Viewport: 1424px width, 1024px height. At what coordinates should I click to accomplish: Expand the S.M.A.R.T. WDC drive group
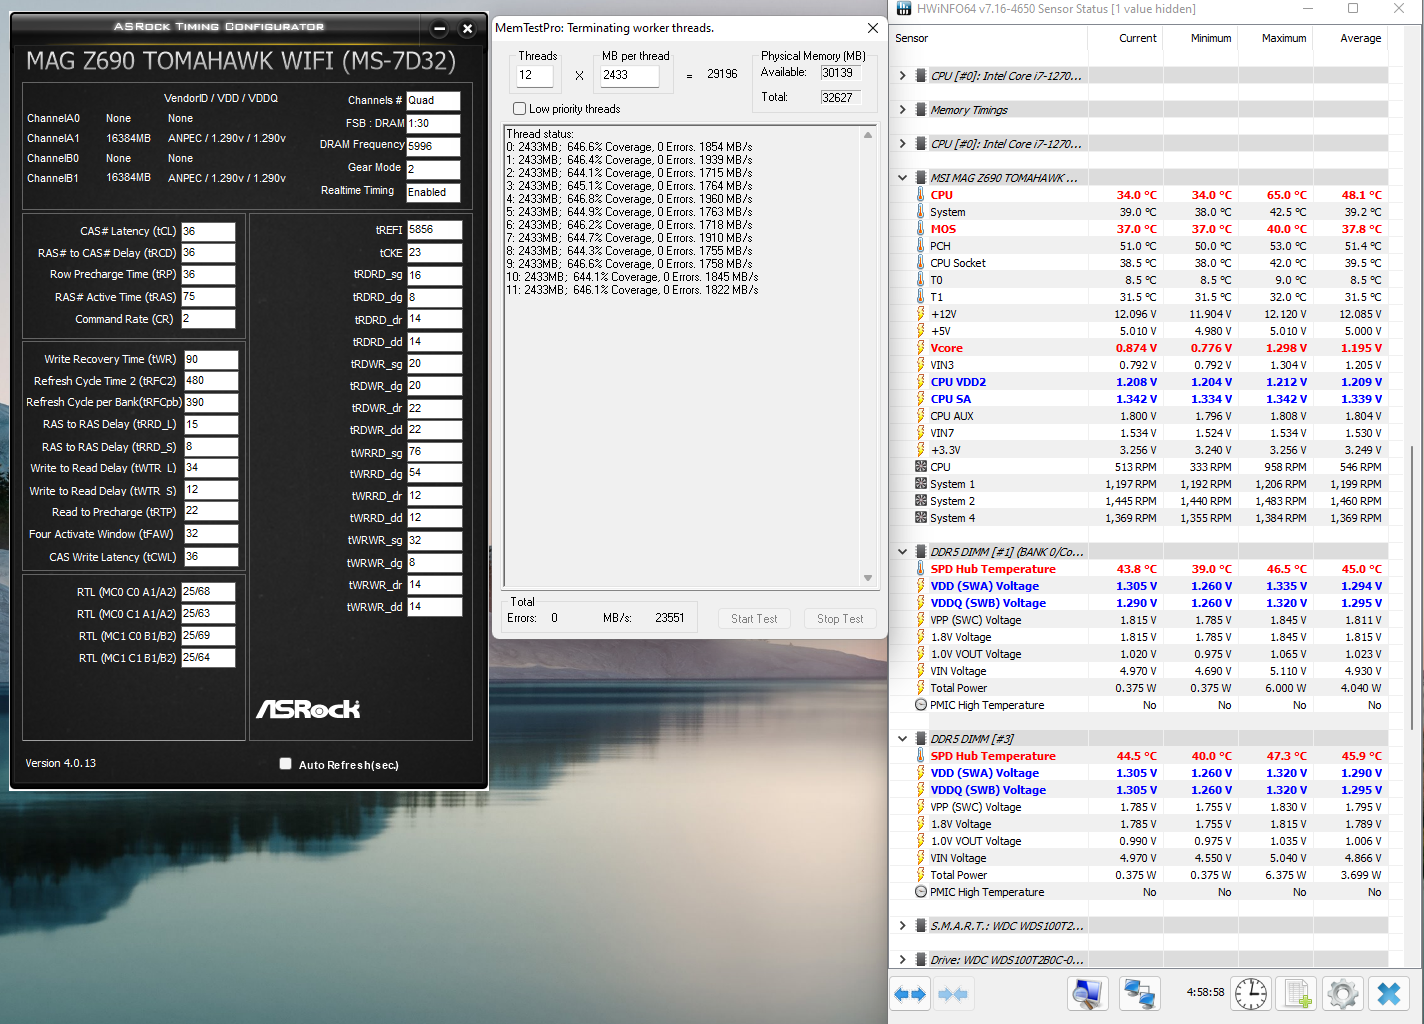point(903,926)
